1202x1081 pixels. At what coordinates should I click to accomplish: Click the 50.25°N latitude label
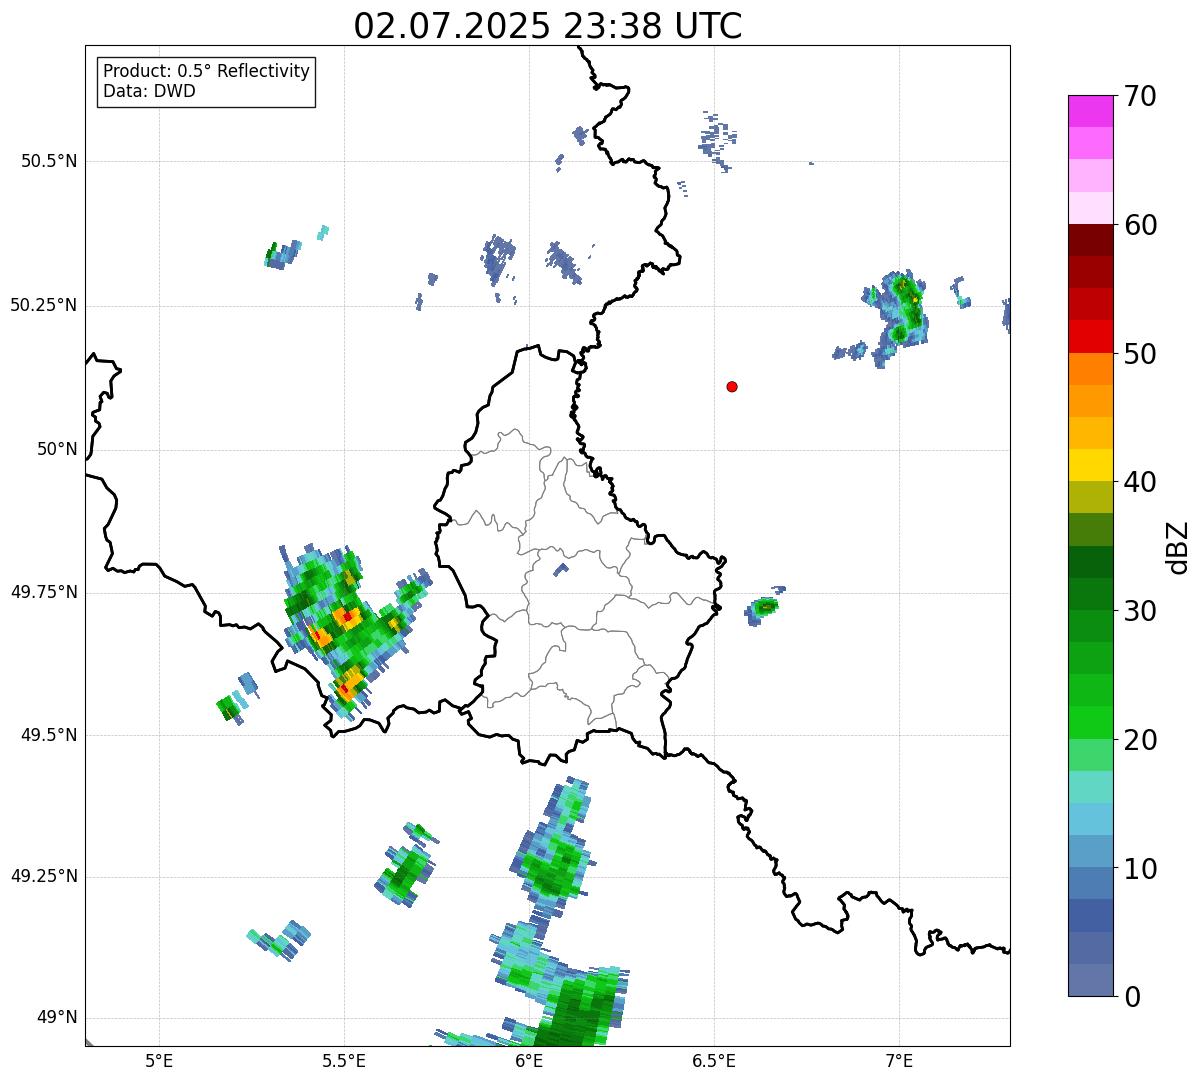click(x=43, y=305)
